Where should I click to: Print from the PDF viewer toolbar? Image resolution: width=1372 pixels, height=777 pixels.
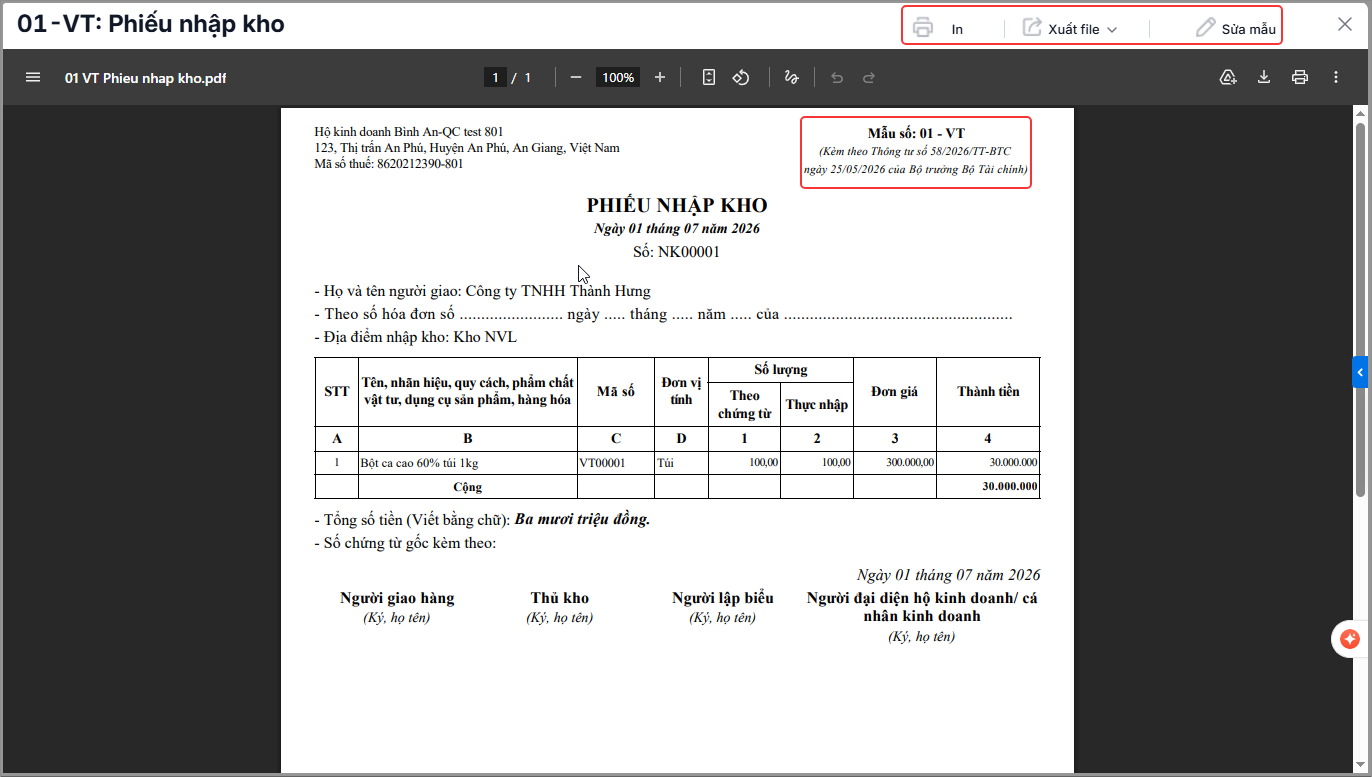click(x=1300, y=77)
